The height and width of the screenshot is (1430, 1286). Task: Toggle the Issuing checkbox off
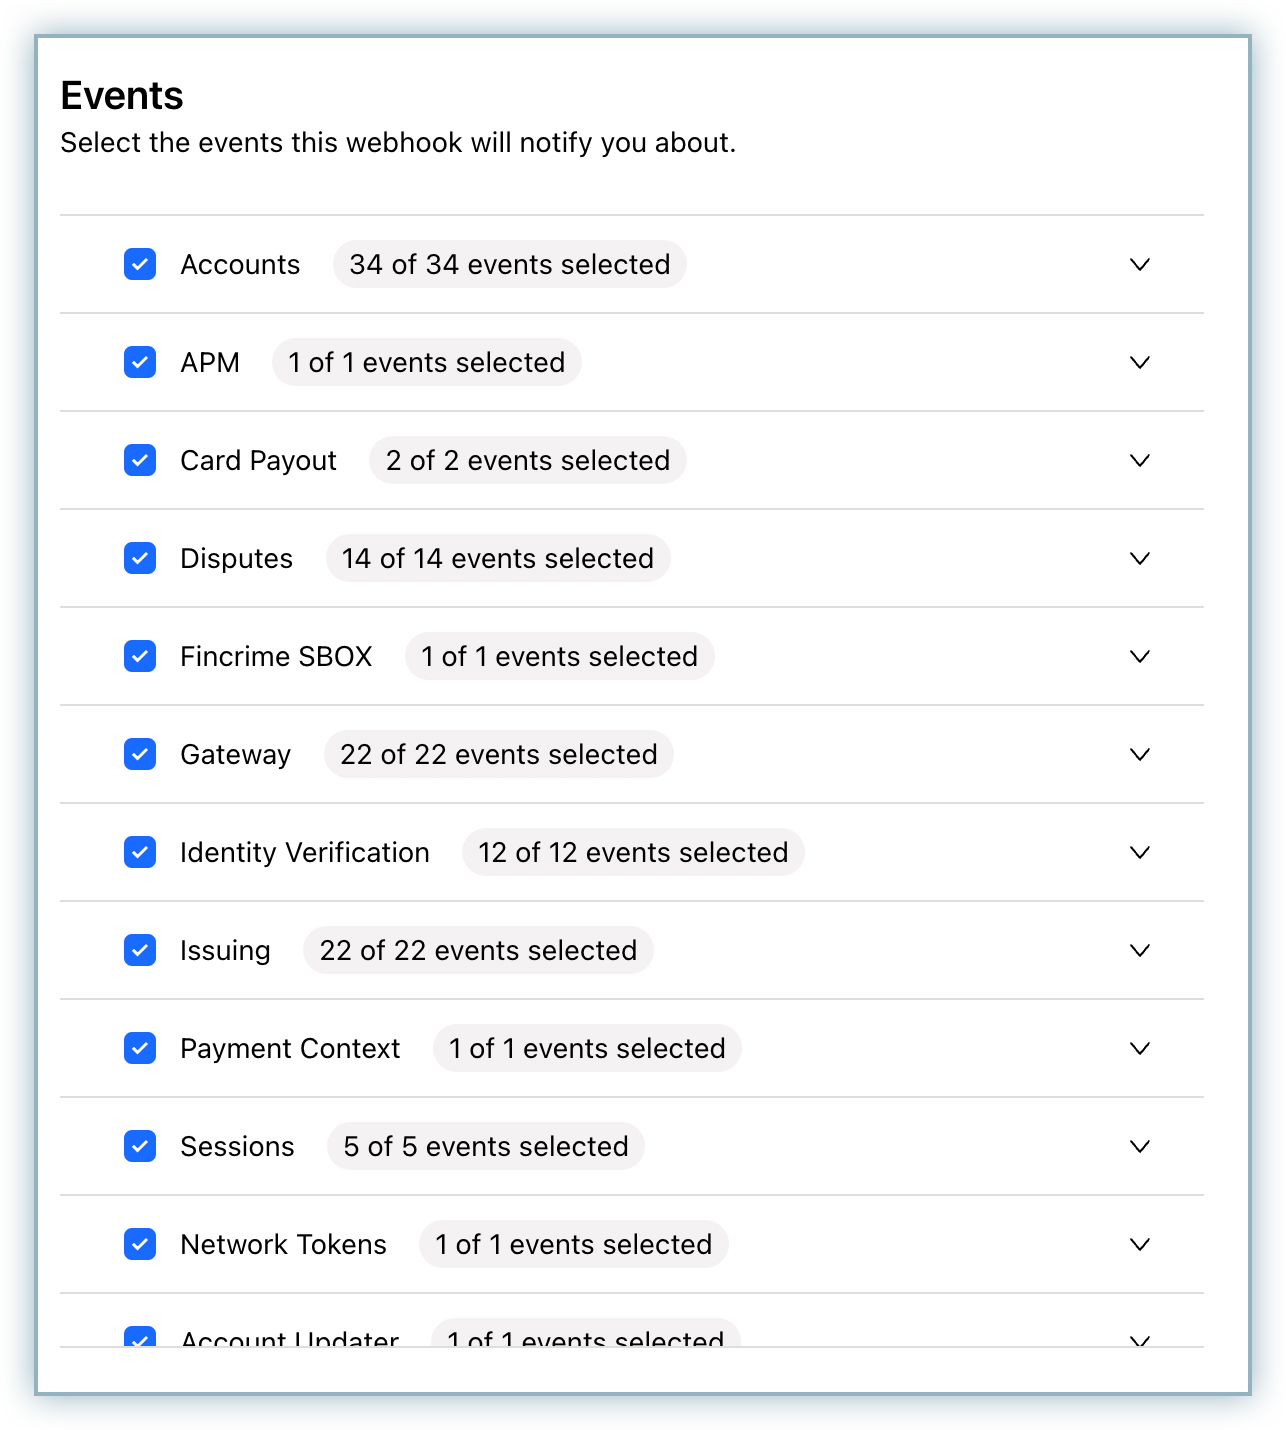[x=140, y=950]
